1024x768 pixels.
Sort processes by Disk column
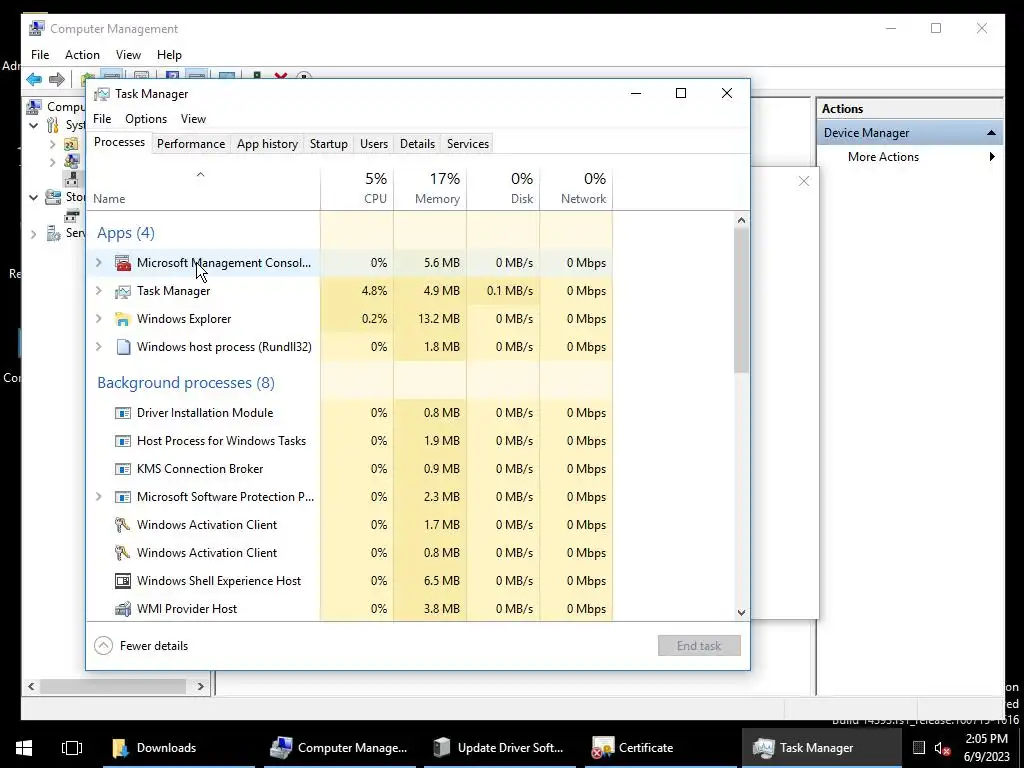pos(504,188)
